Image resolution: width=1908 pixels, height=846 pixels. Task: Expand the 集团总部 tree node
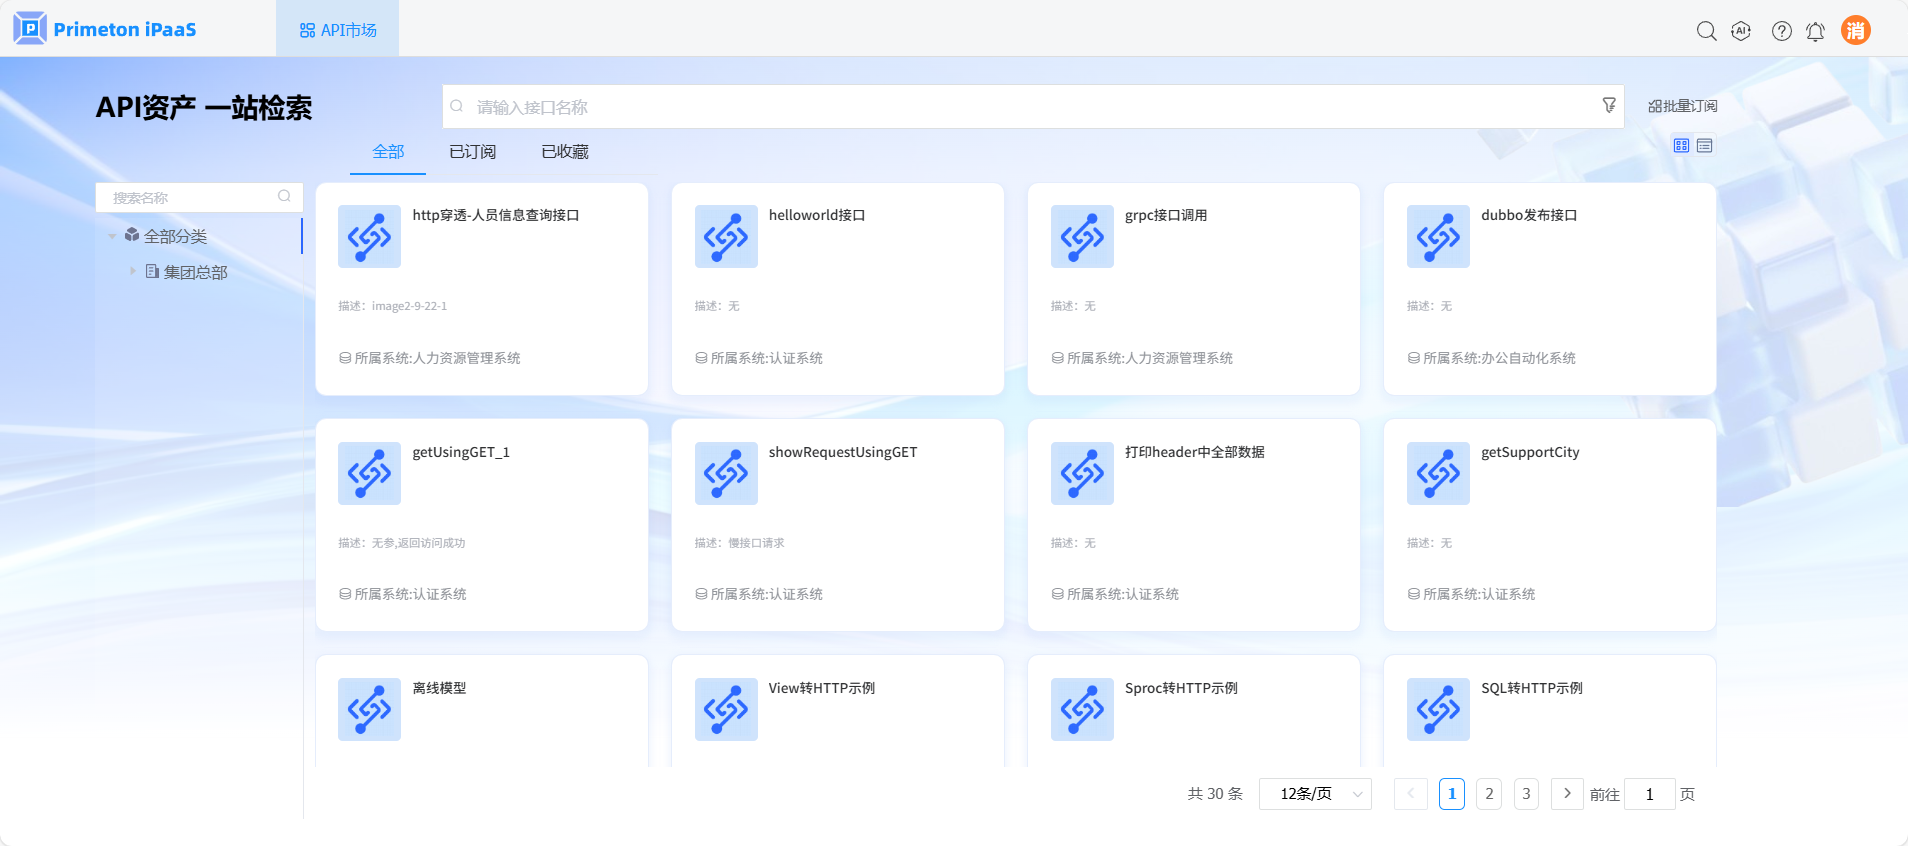pos(132,271)
